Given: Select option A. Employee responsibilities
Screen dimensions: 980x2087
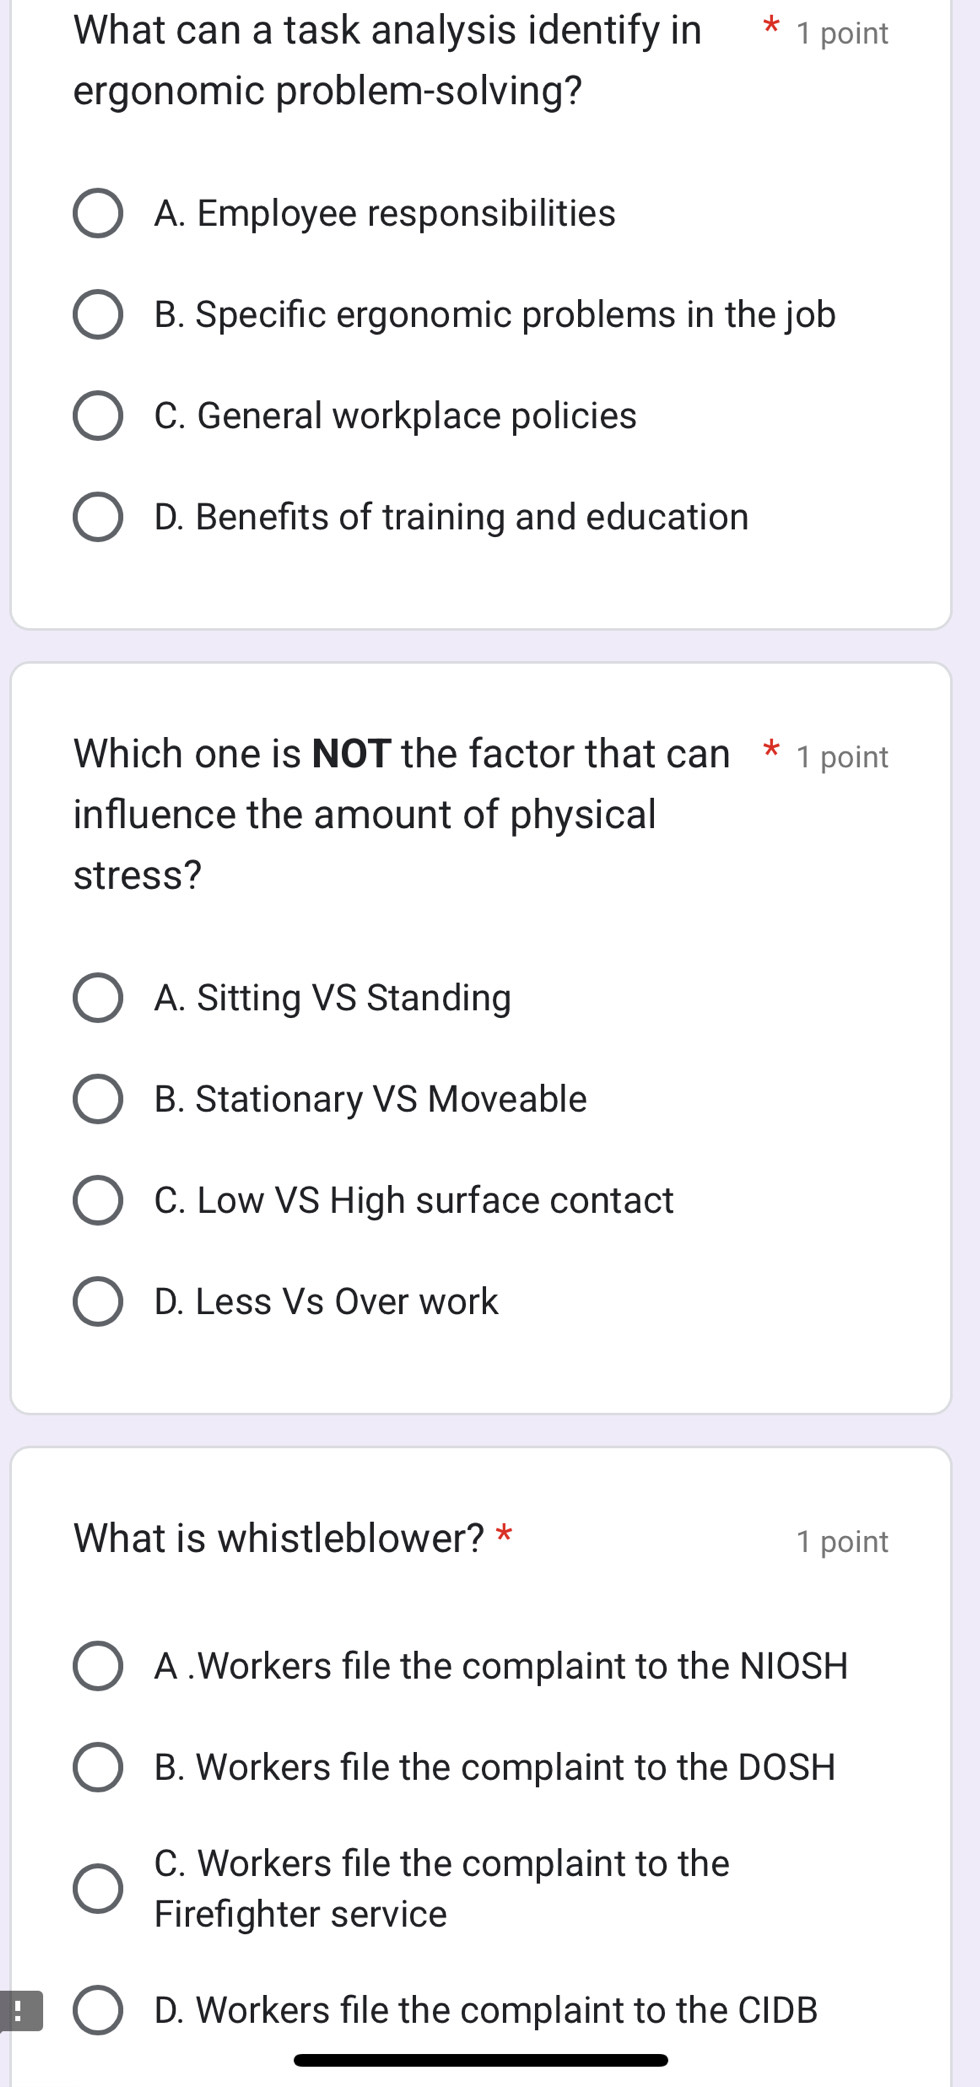Looking at the screenshot, I should tap(98, 214).
